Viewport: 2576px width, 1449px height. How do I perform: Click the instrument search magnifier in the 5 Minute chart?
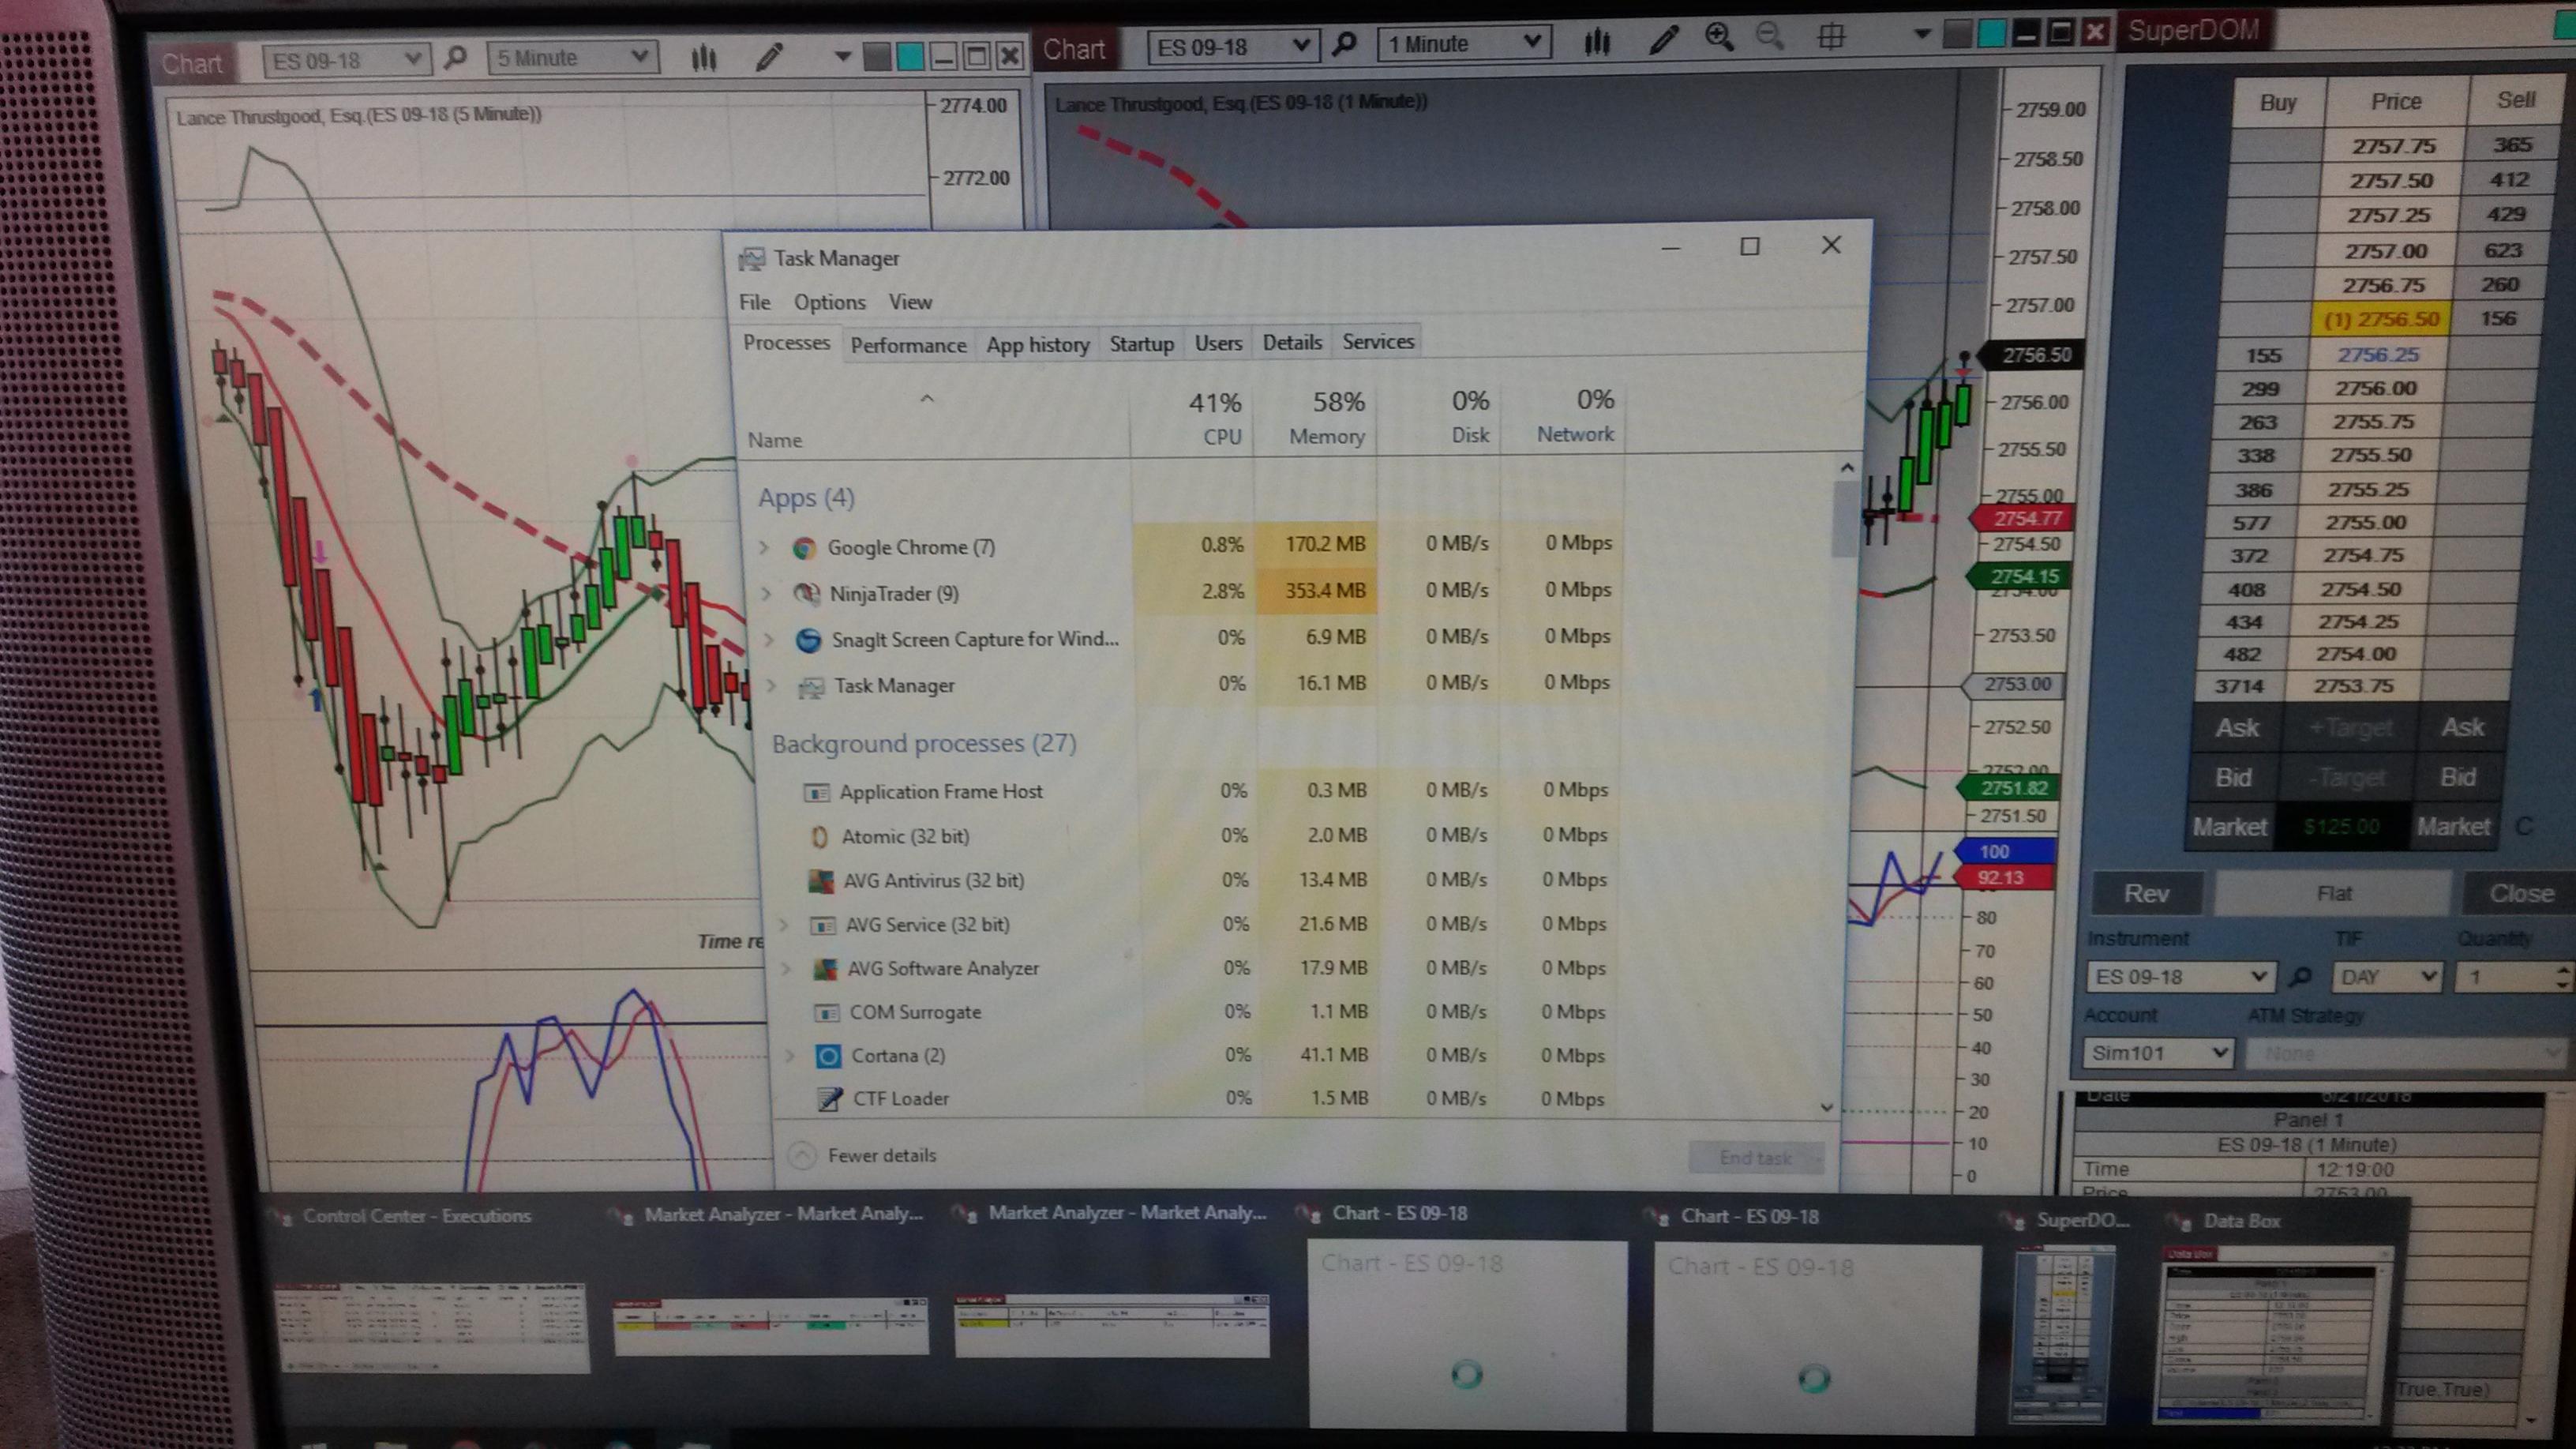455,58
